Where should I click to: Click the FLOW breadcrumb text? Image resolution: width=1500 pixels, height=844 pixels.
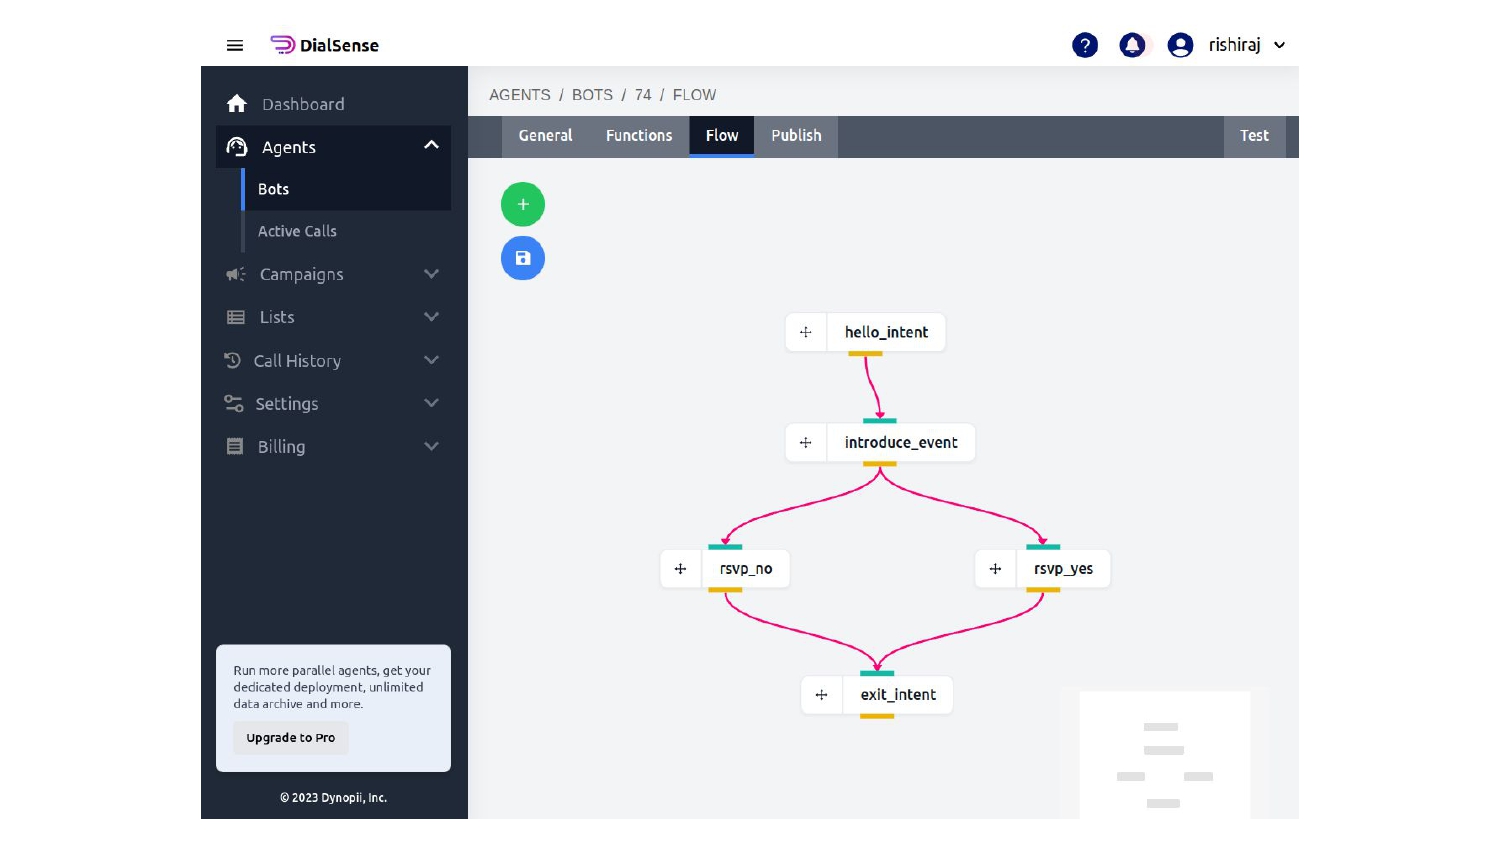(x=694, y=95)
